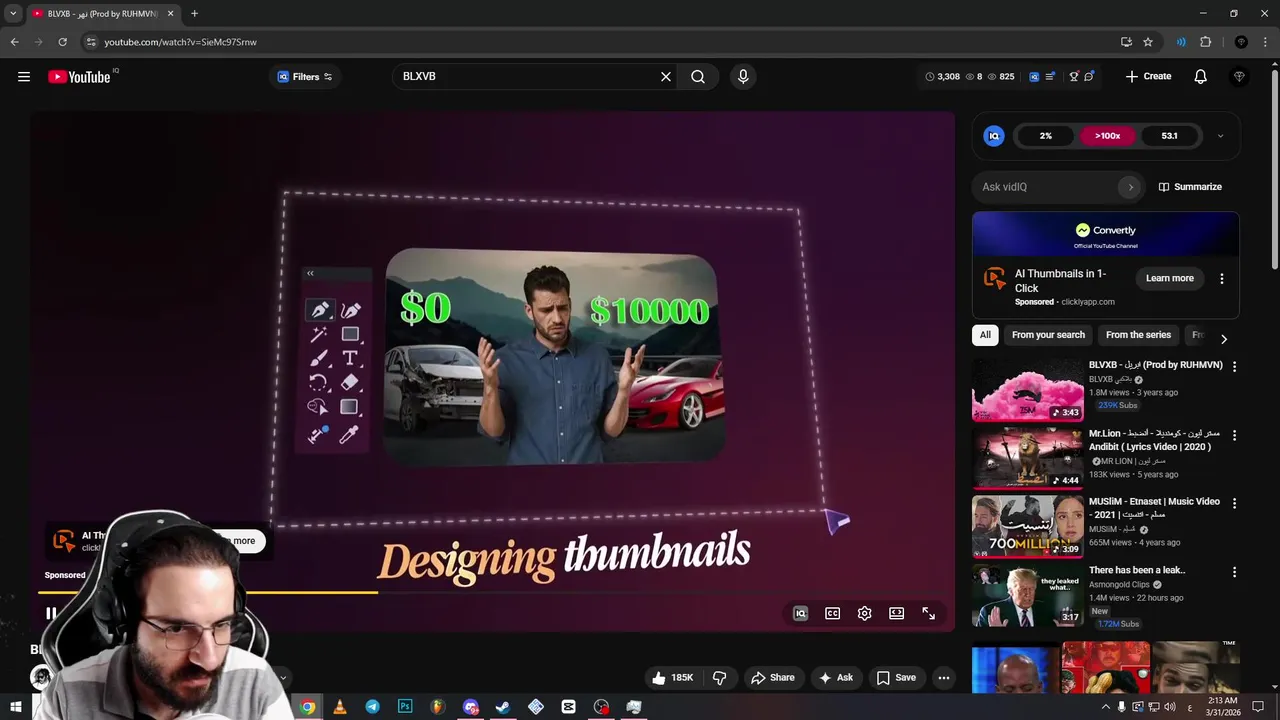
Task: Enter fullscreen in video player
Action: point(928,614)
